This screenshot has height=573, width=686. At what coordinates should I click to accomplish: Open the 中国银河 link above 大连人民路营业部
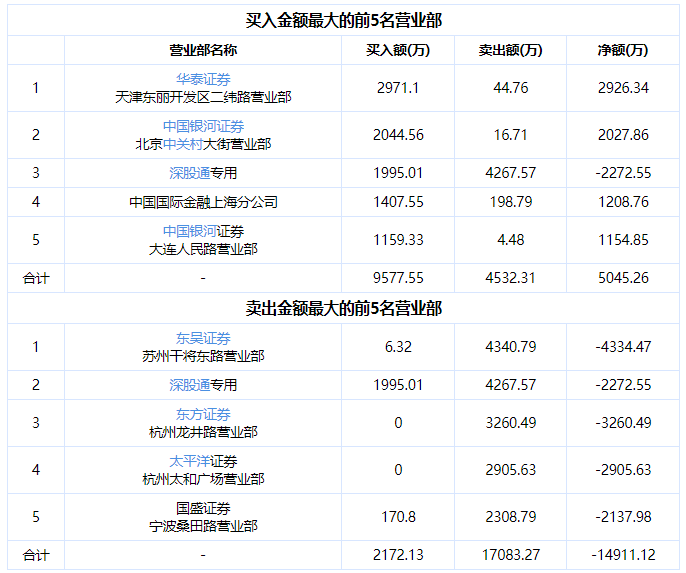point(189,231)
